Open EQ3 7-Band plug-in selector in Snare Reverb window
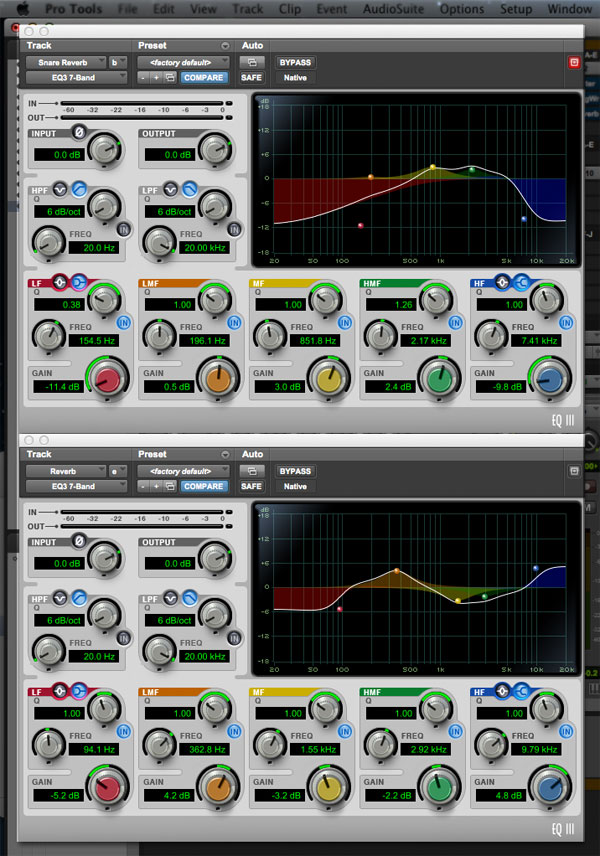This screenshot has width=600, height=856. 76,78
